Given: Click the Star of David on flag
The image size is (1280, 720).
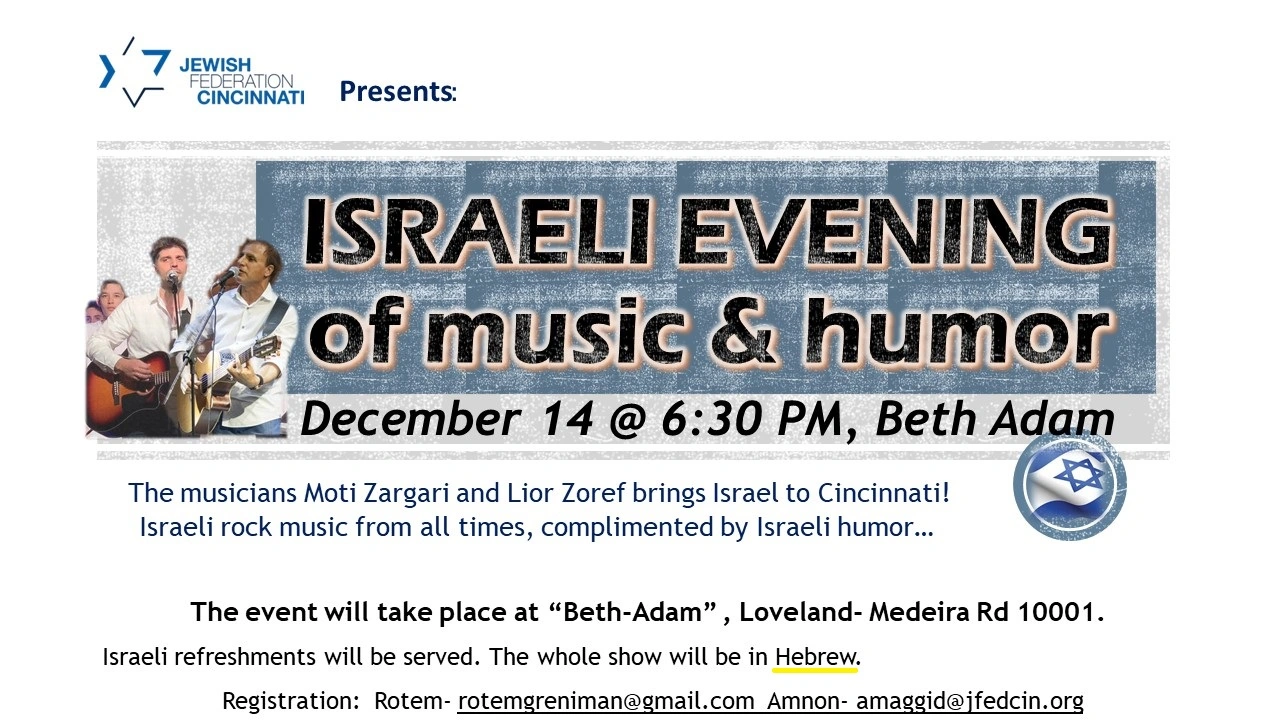Looking at the screenshot, I should click(x=1078, y=474).
